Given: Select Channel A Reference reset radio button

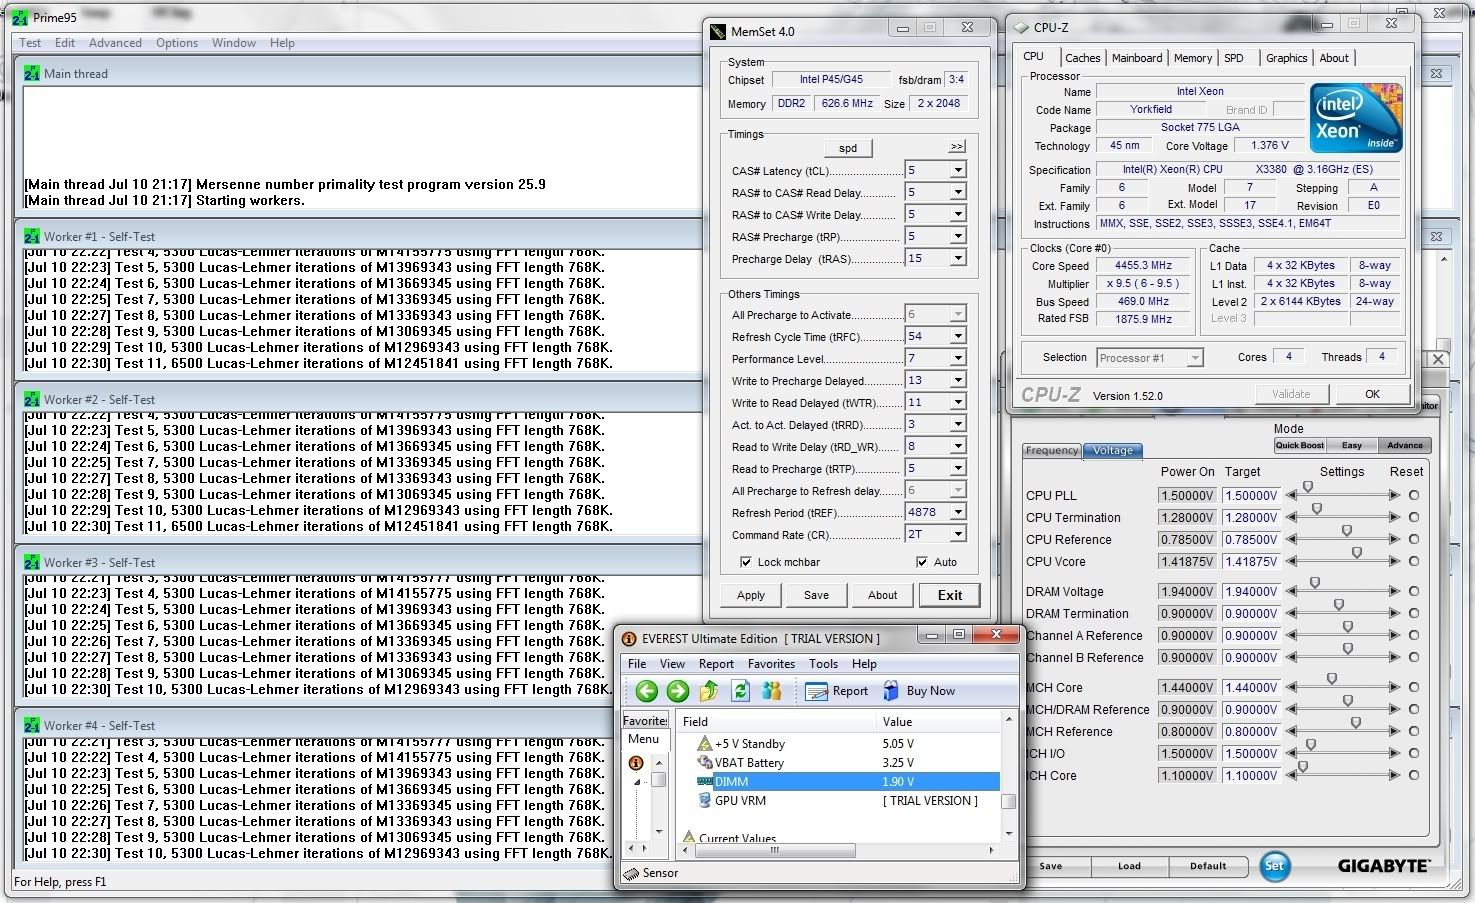Looking at the screenshot, I should coord(1414,635).
